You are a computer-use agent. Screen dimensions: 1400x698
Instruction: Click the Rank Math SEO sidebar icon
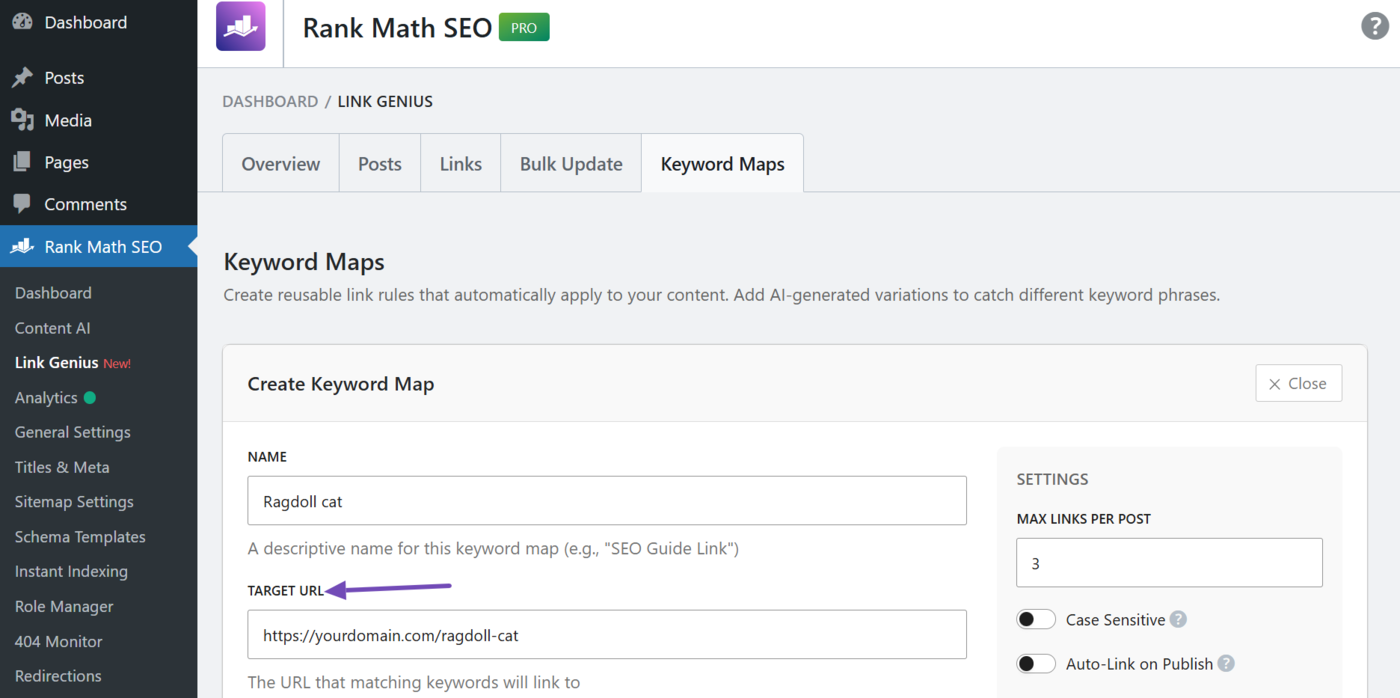[x=22, y=246]
